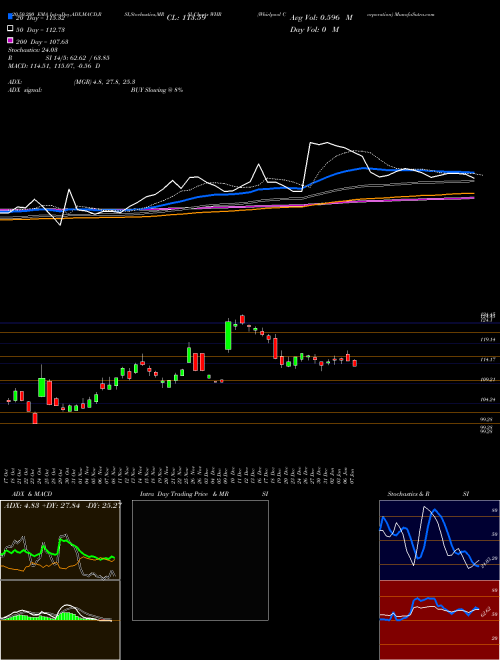Click the magenta 200 Day legend swatch

[10, 40]
